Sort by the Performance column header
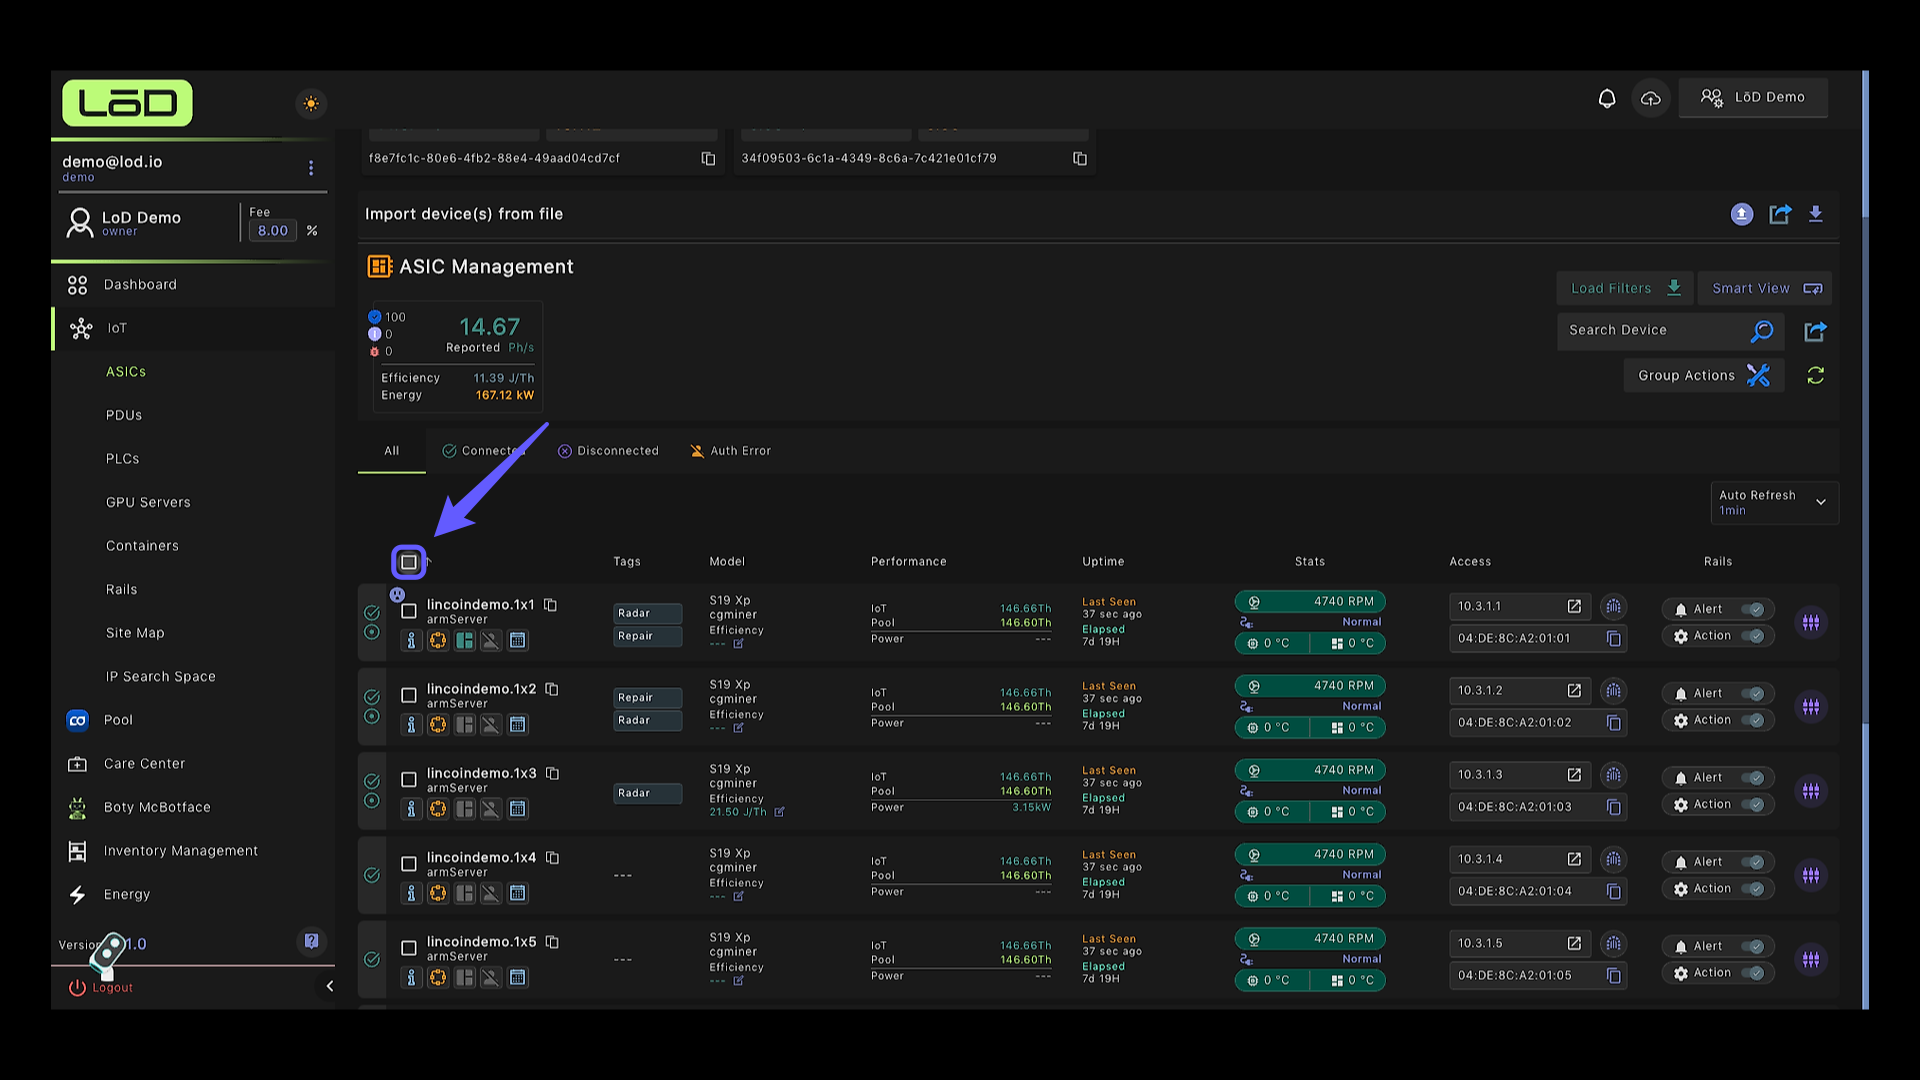 tap(908, 562)
